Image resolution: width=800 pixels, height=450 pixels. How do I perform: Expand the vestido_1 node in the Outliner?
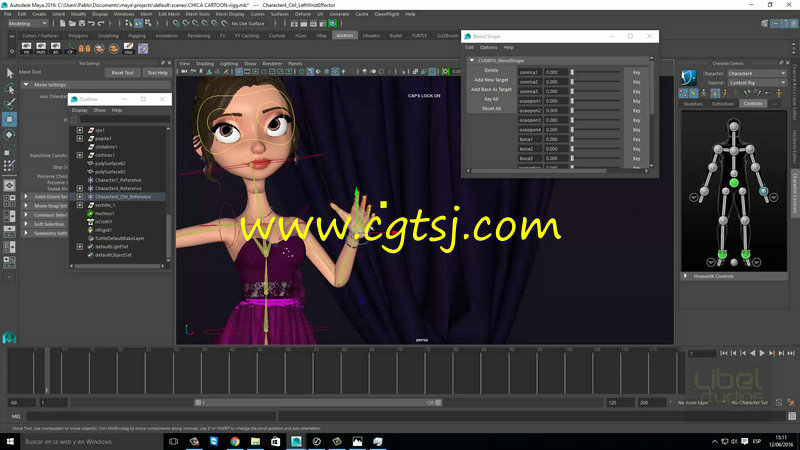[80, 205]
